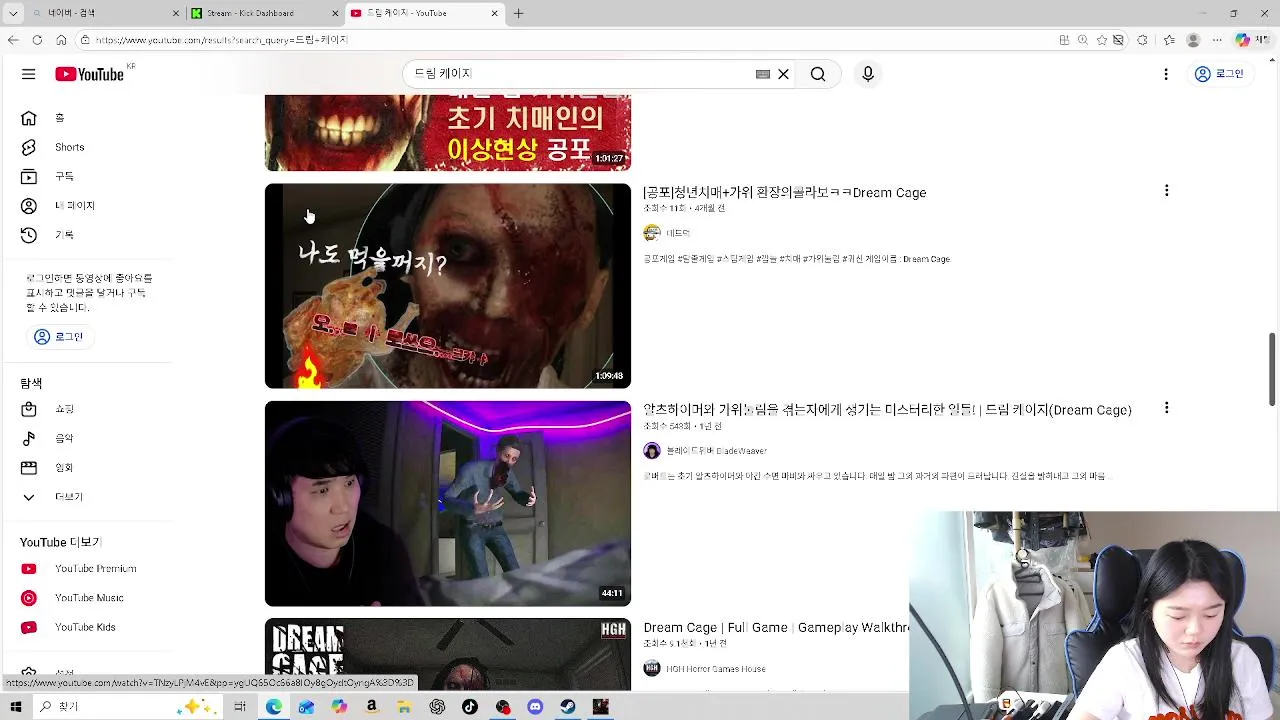Play the red banner thumbnail 1:01:27
Screen dimensions: 1280x720
[448, 132]
